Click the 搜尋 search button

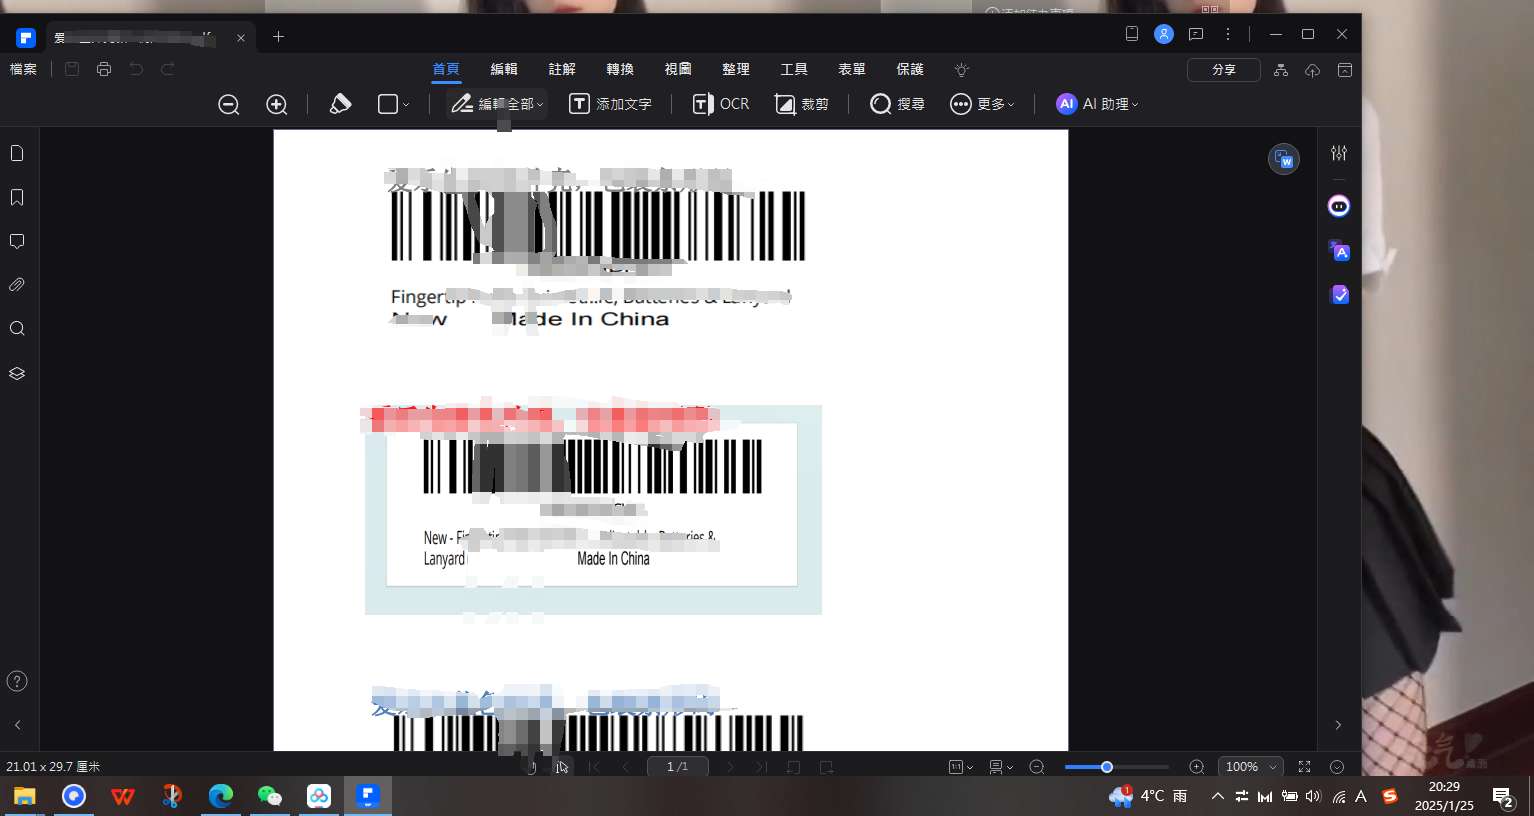[897, 104]
